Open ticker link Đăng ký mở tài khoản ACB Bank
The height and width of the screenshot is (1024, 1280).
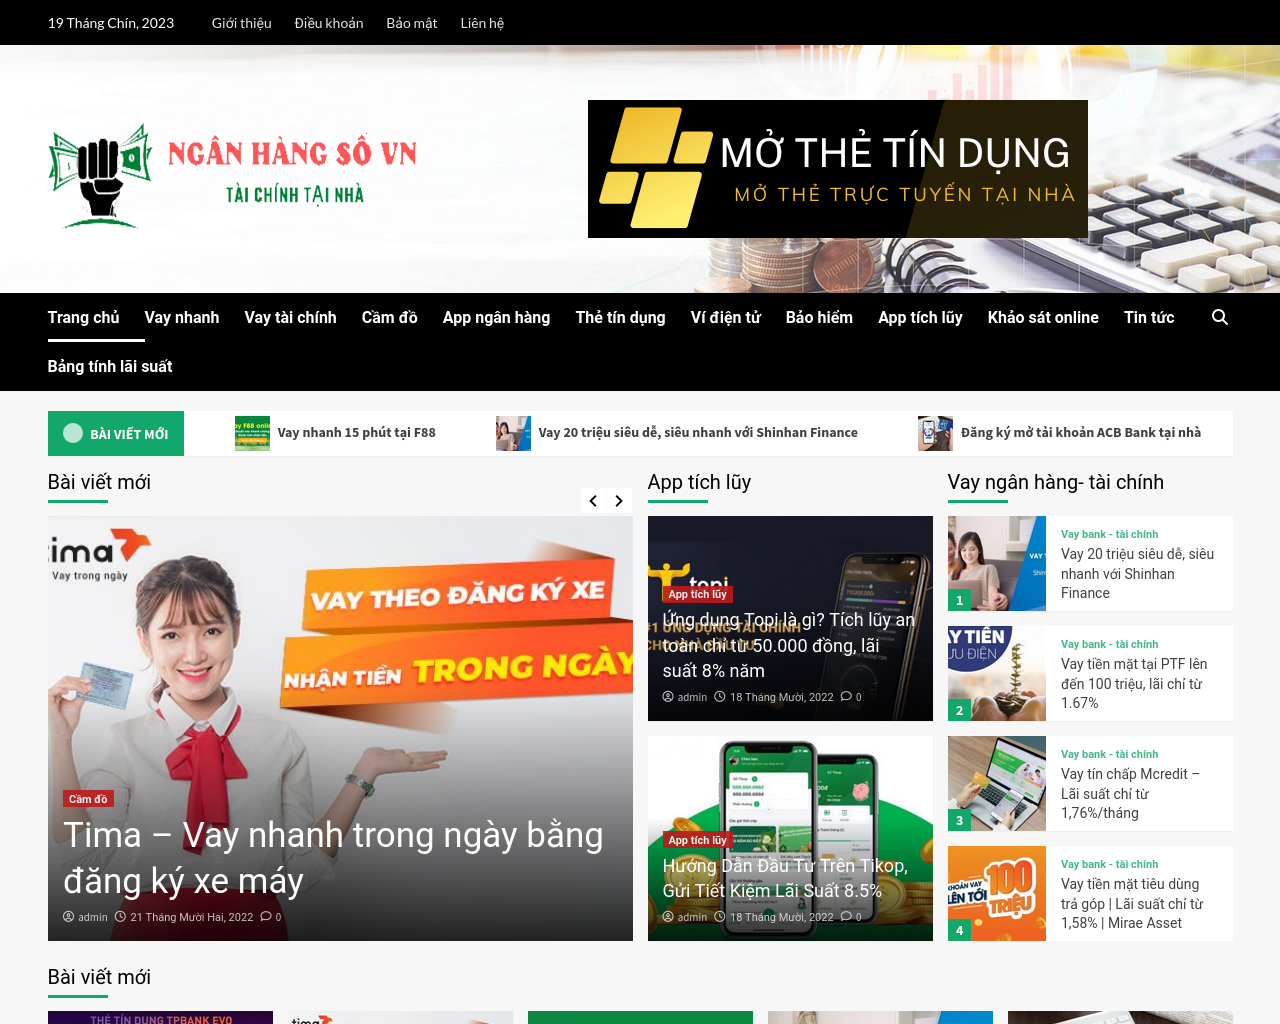(x=1081, y=432)
